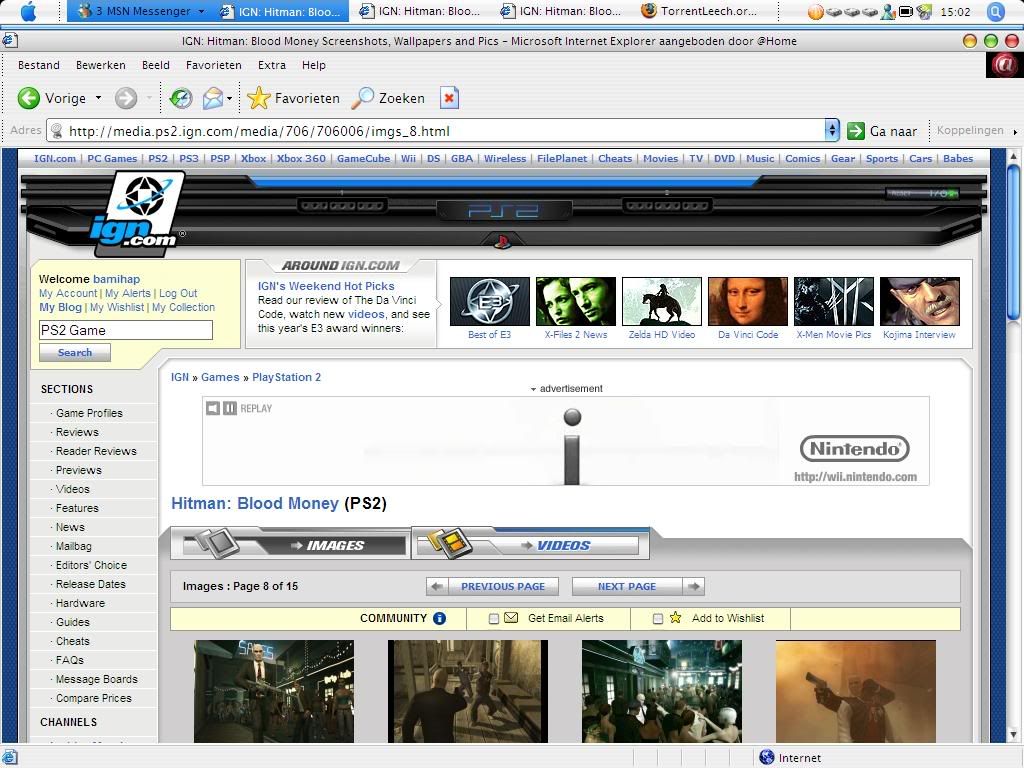Click the green Ga naar arrow icon

point(856,131)
